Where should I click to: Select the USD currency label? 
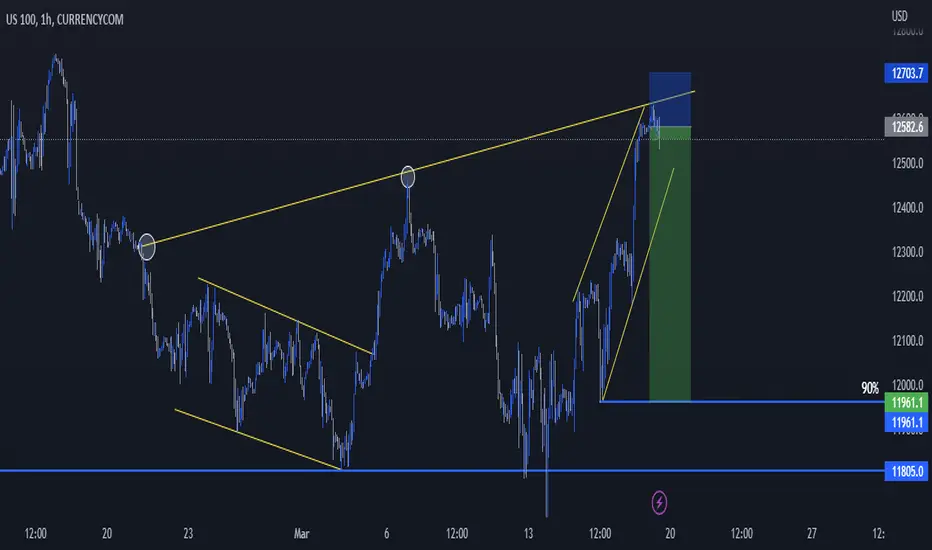coord(899,15)
